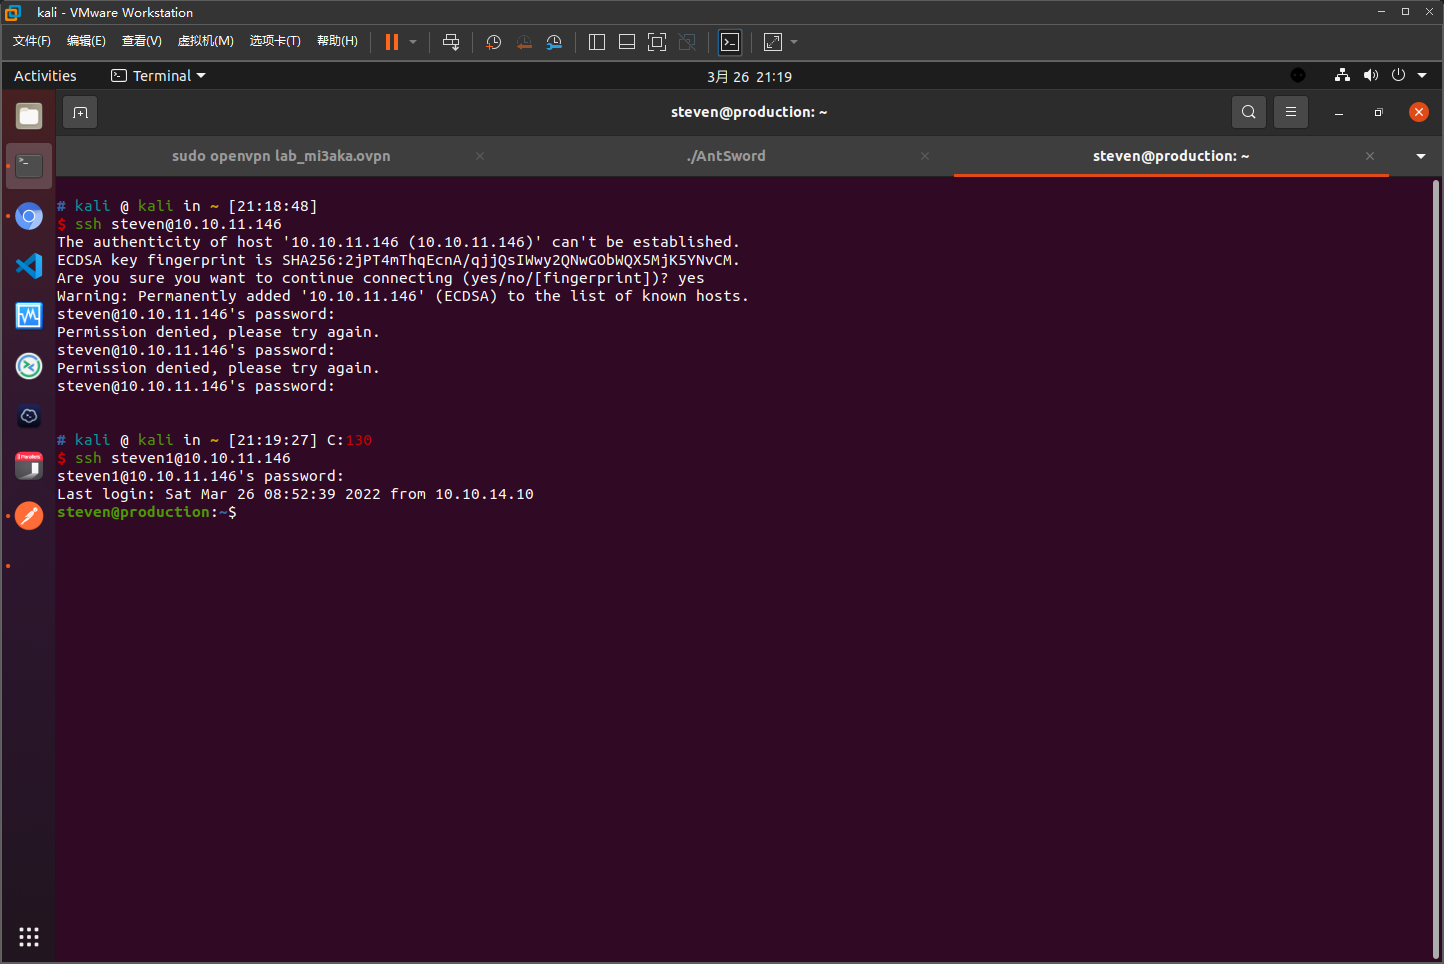Launch Files from the dock
The width and height of the screenshot is (1444, 964).
tap(29, 116)
